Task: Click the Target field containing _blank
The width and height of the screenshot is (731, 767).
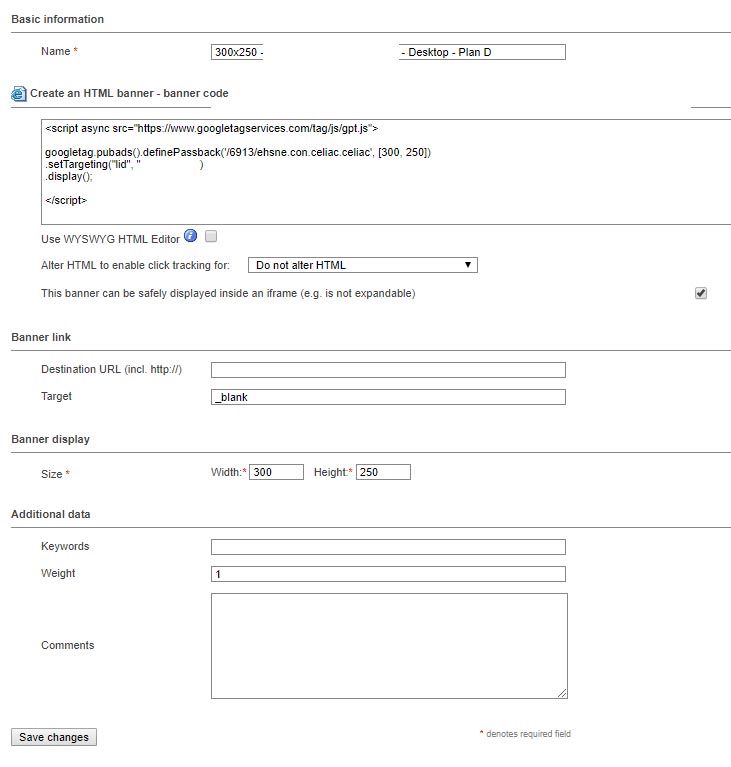Action: [388, 397]
